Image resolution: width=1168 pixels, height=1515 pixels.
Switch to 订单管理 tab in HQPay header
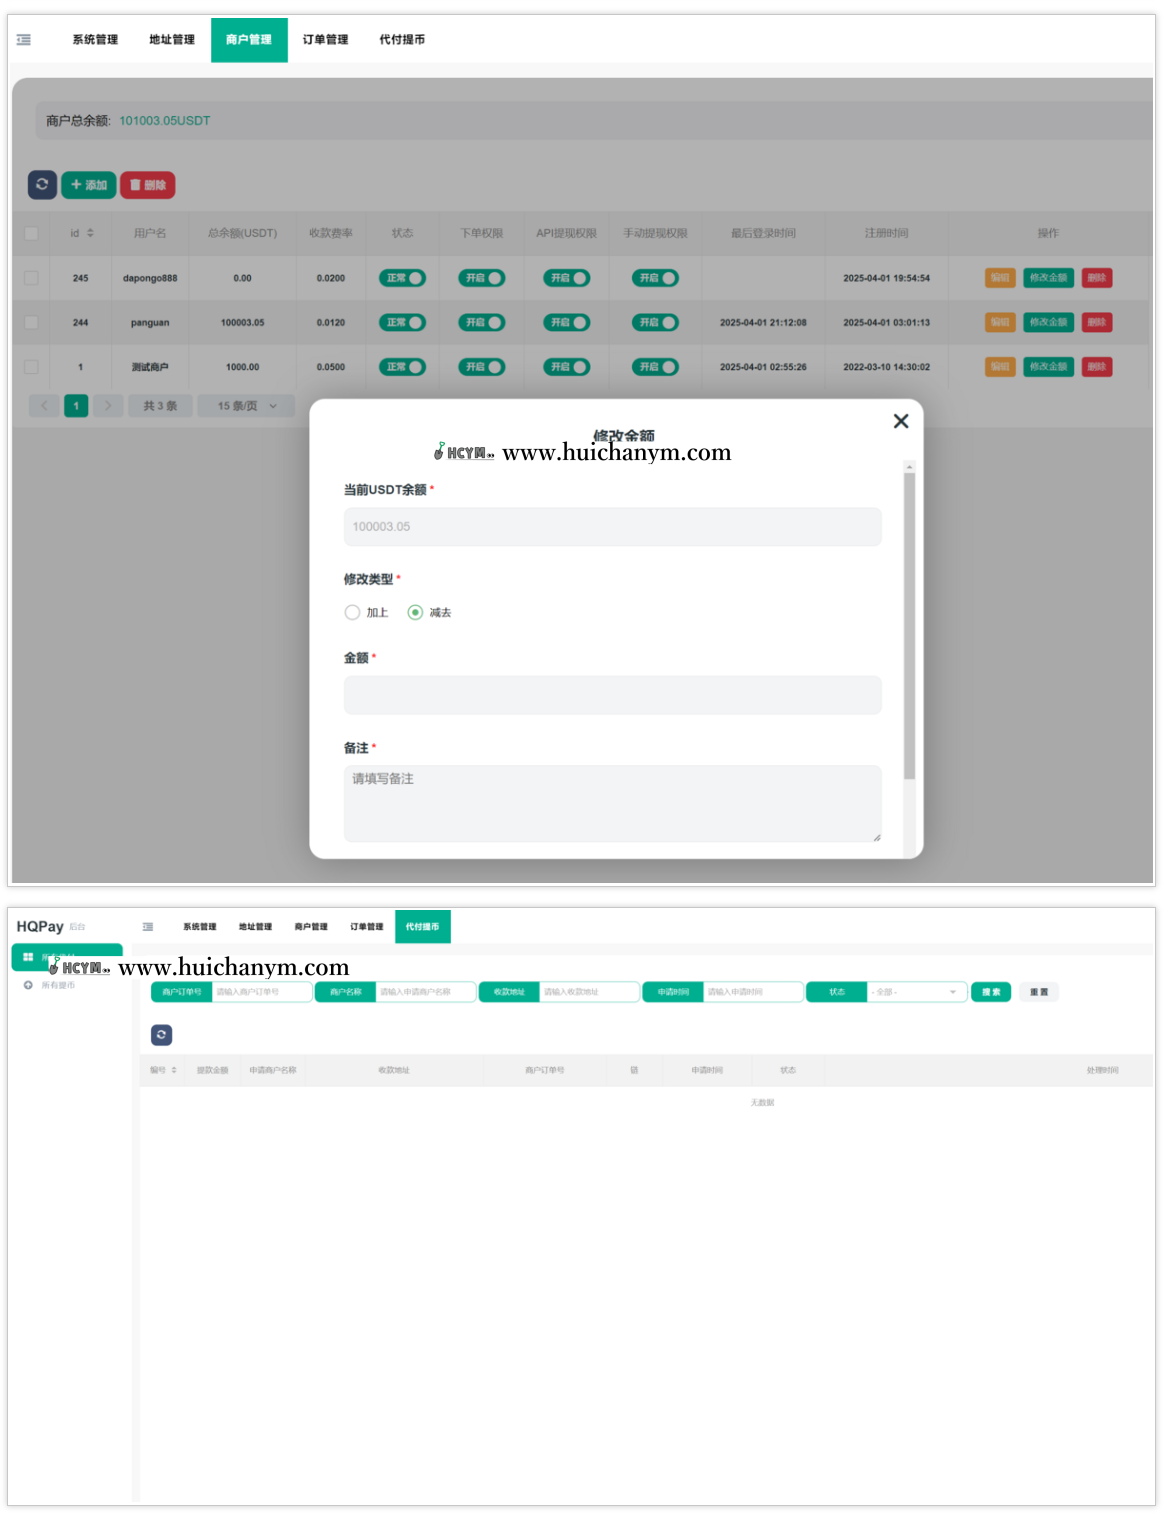pos(366,927)
